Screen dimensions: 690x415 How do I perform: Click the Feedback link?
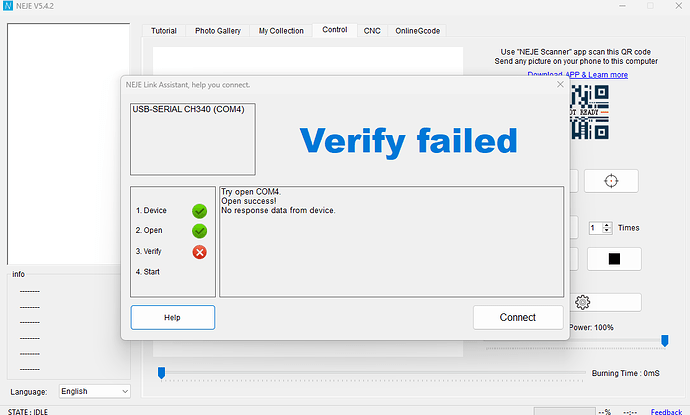click(666, 412)
